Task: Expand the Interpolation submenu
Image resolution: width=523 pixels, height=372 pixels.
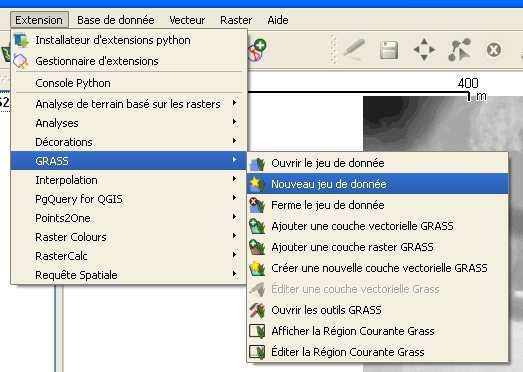Action: click(129, 180)
